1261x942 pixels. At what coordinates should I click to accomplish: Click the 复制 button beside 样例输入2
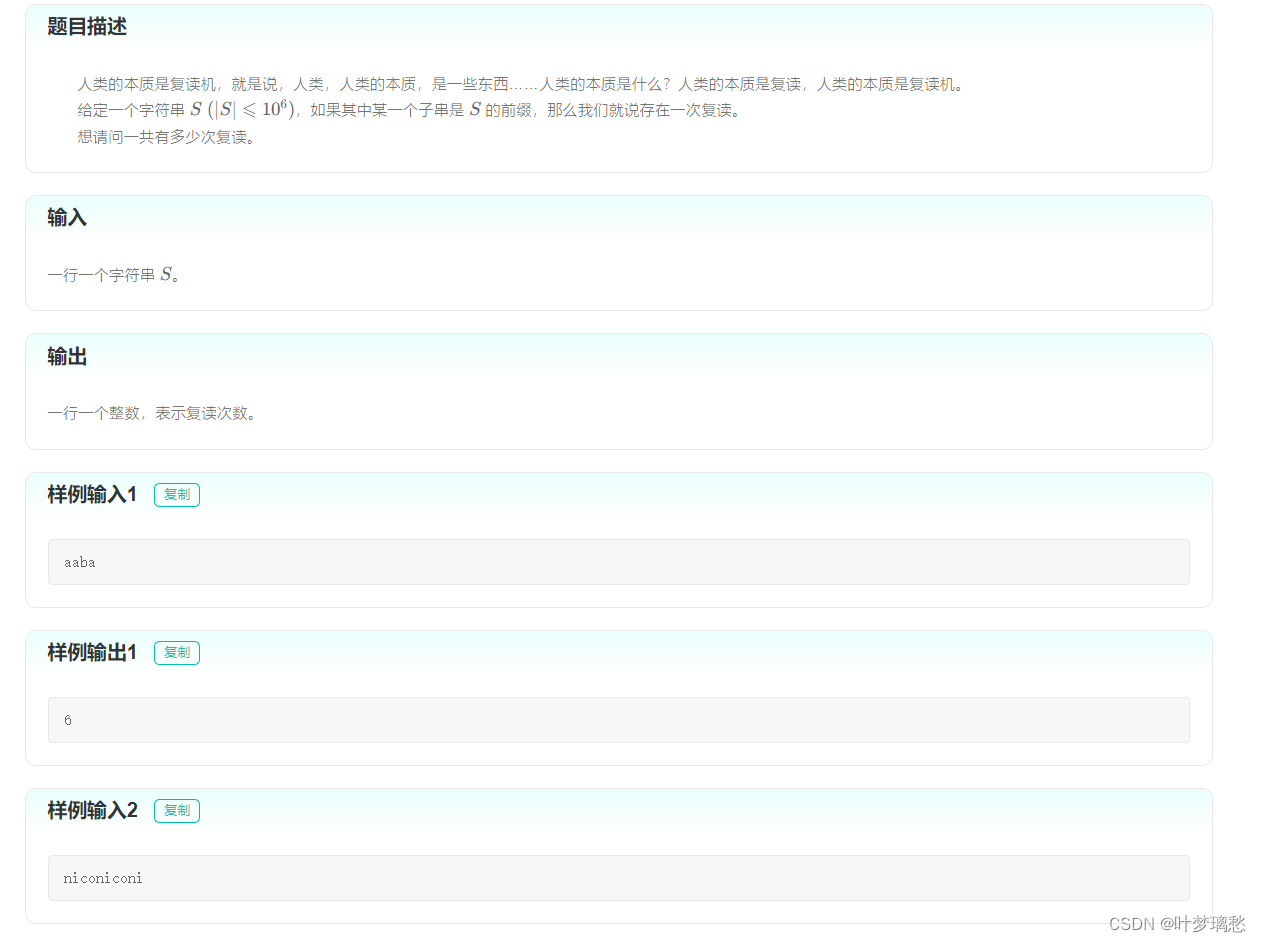click(177, 811)
